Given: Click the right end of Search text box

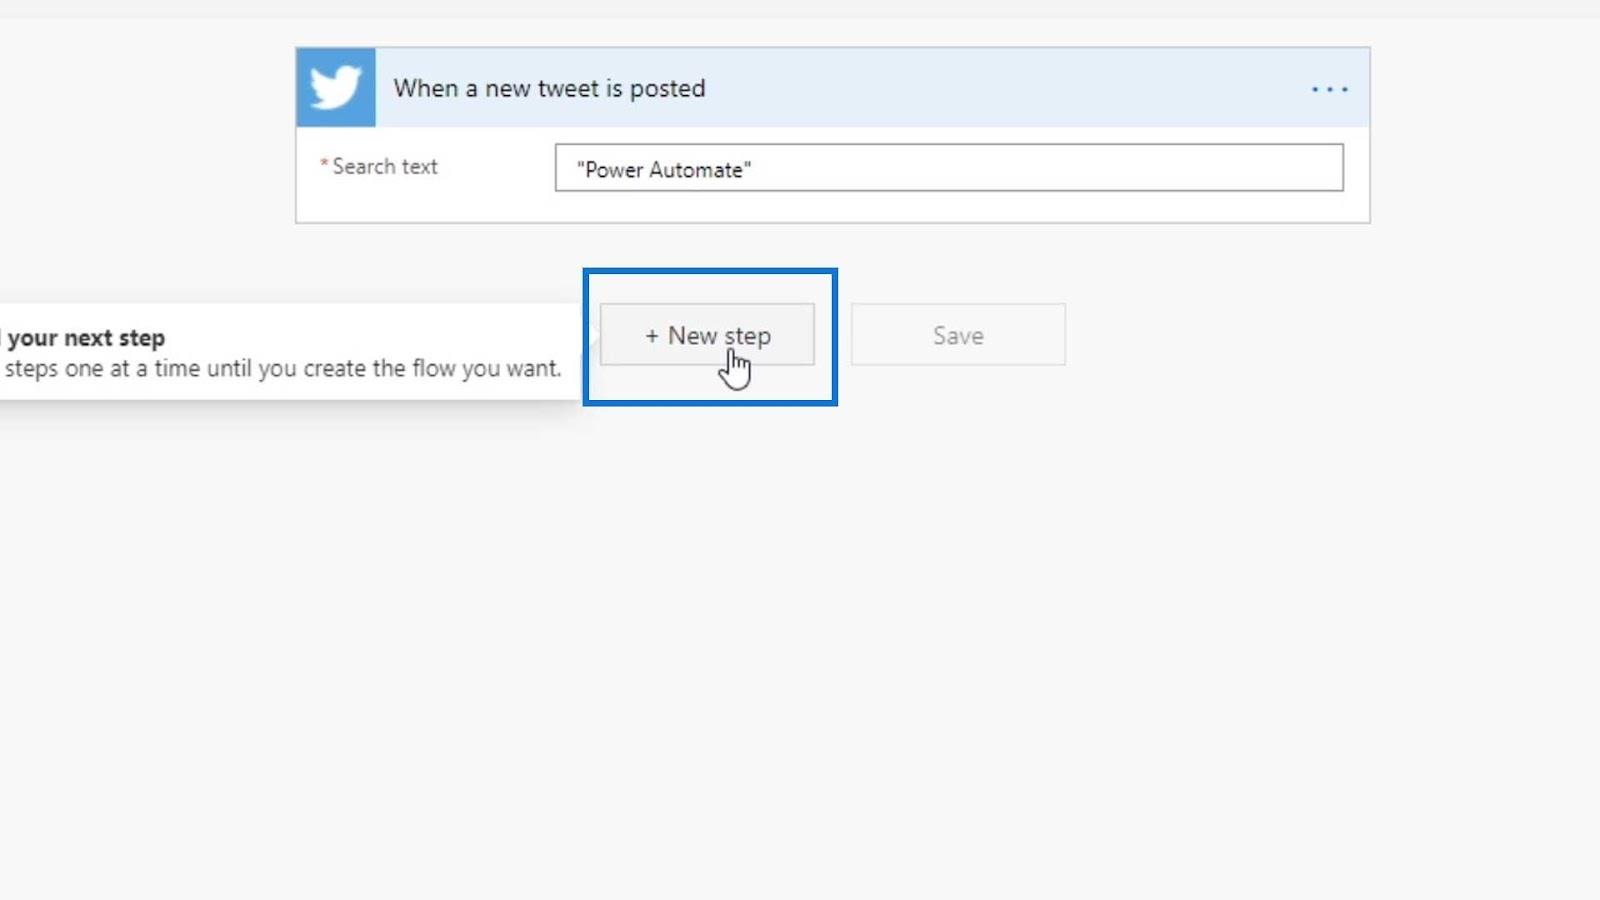Looking at the screenshot, I should [x=1320, y=168].
